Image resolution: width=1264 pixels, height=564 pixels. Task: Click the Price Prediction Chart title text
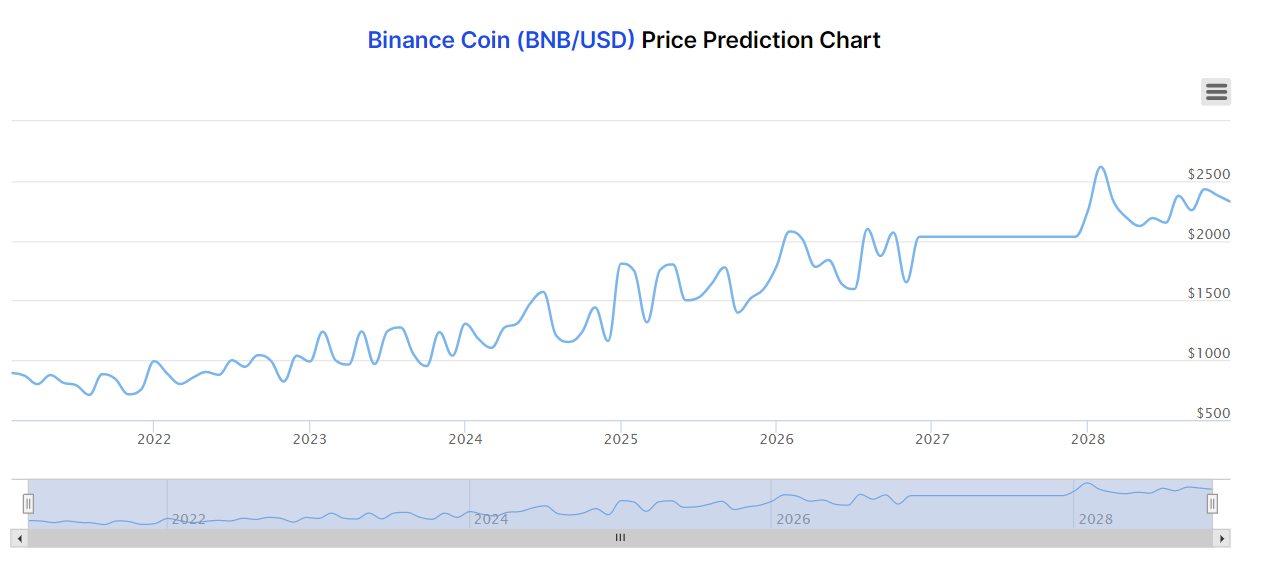click(x=761, y=41)
